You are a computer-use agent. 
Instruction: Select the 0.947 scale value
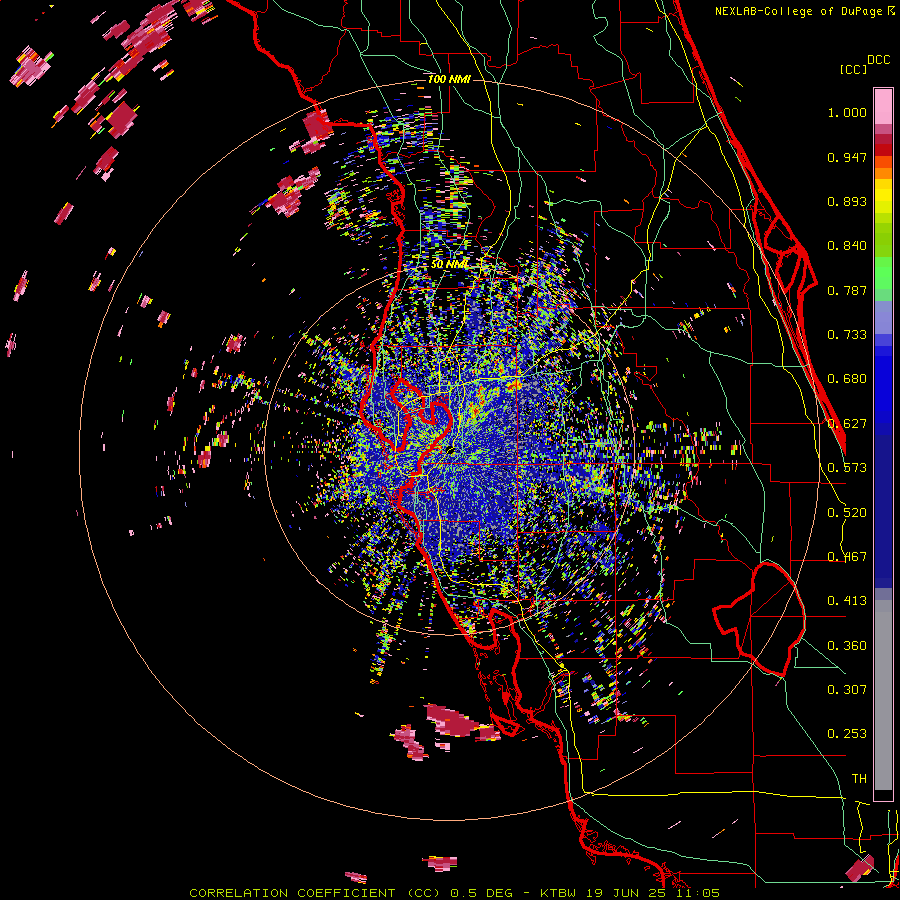[847, 157]
